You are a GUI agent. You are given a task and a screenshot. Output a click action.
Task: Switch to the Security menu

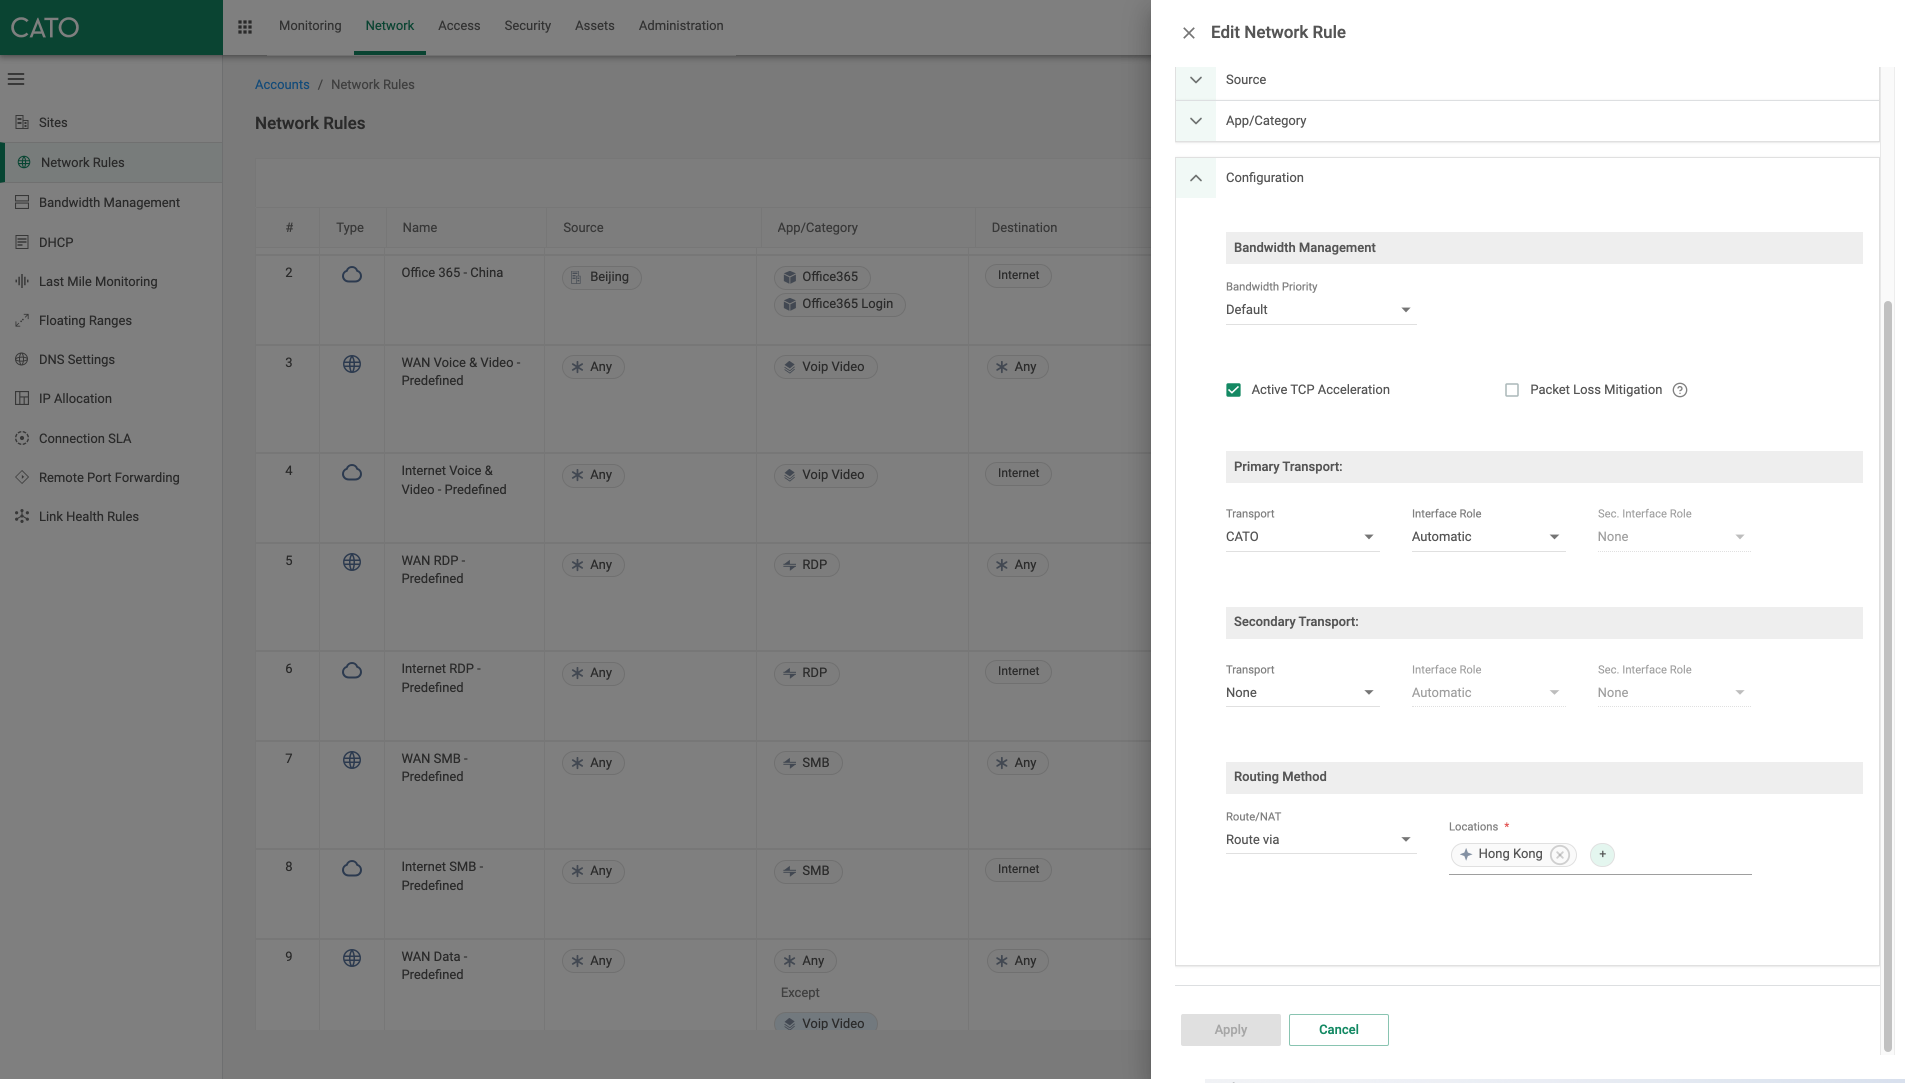click(x=527, y=26)
